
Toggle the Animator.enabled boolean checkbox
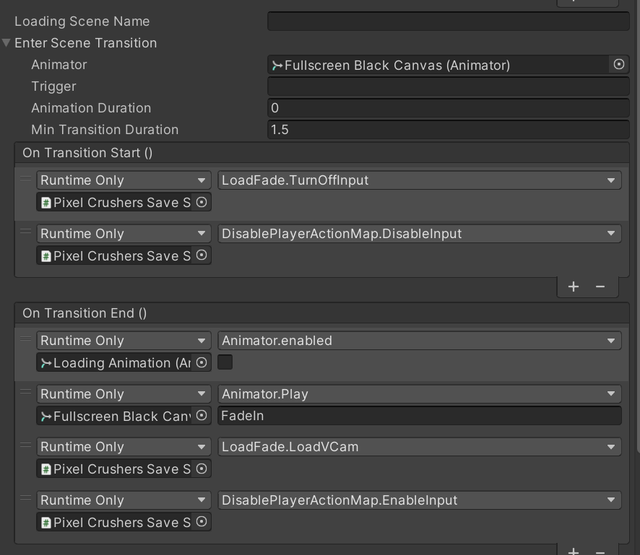tap(225, 362)
